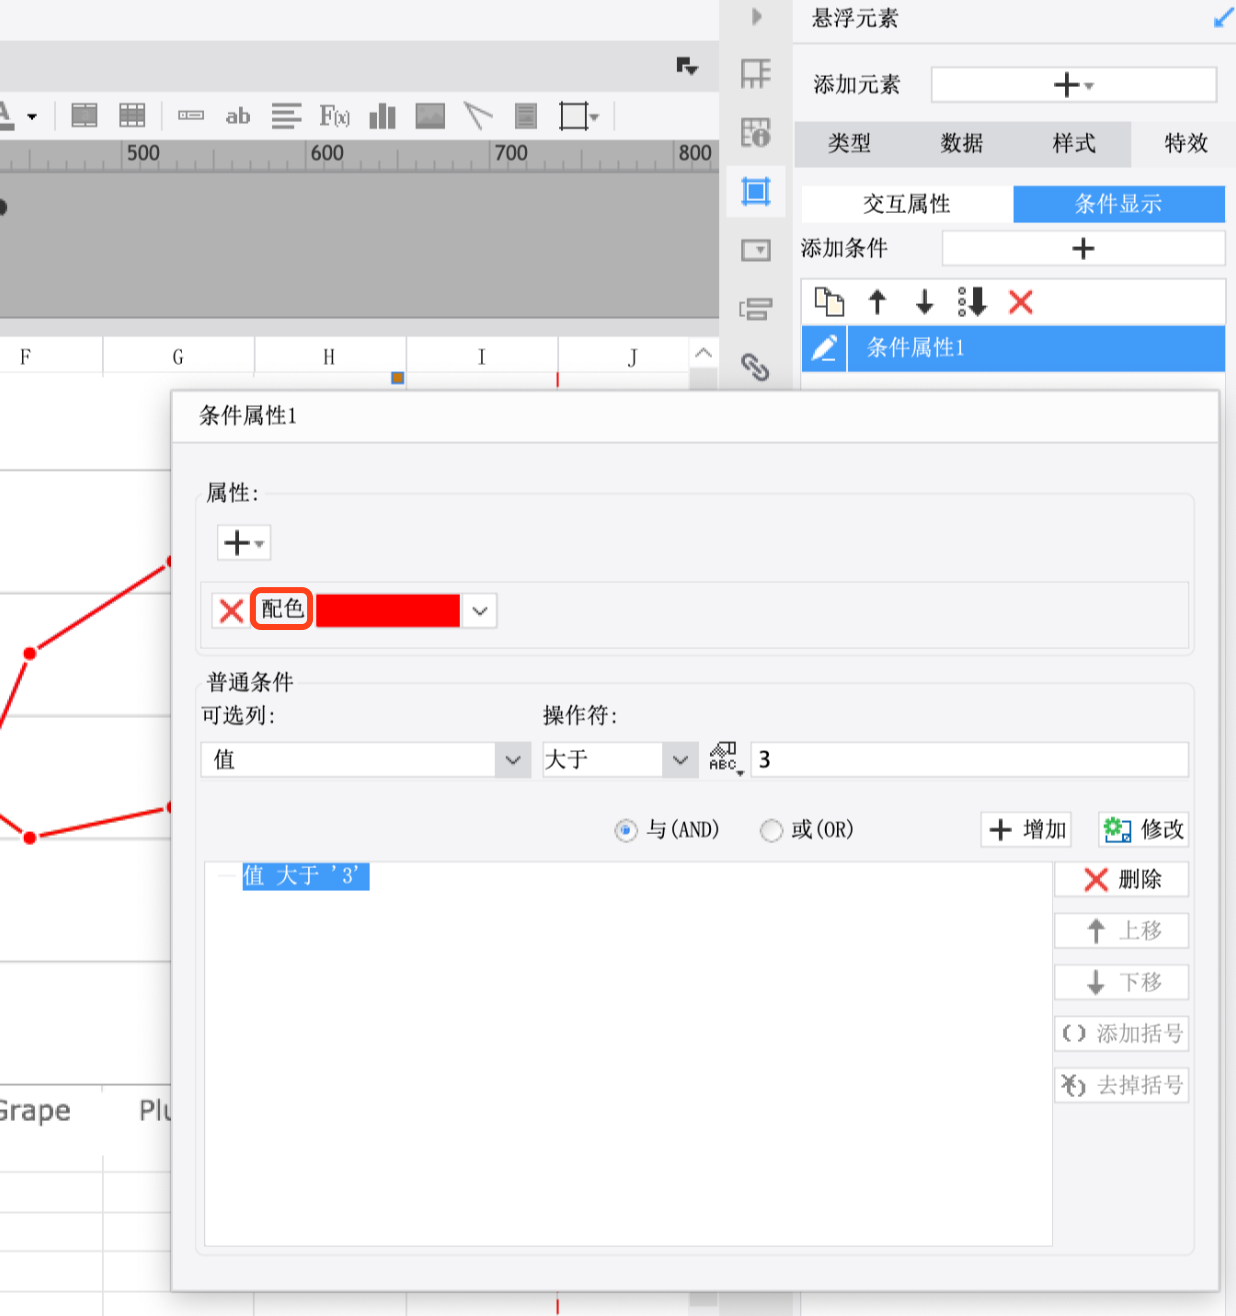1236x1316 pixels.
Task: Switch to the 类型 tab
Action: click(850, 144)
